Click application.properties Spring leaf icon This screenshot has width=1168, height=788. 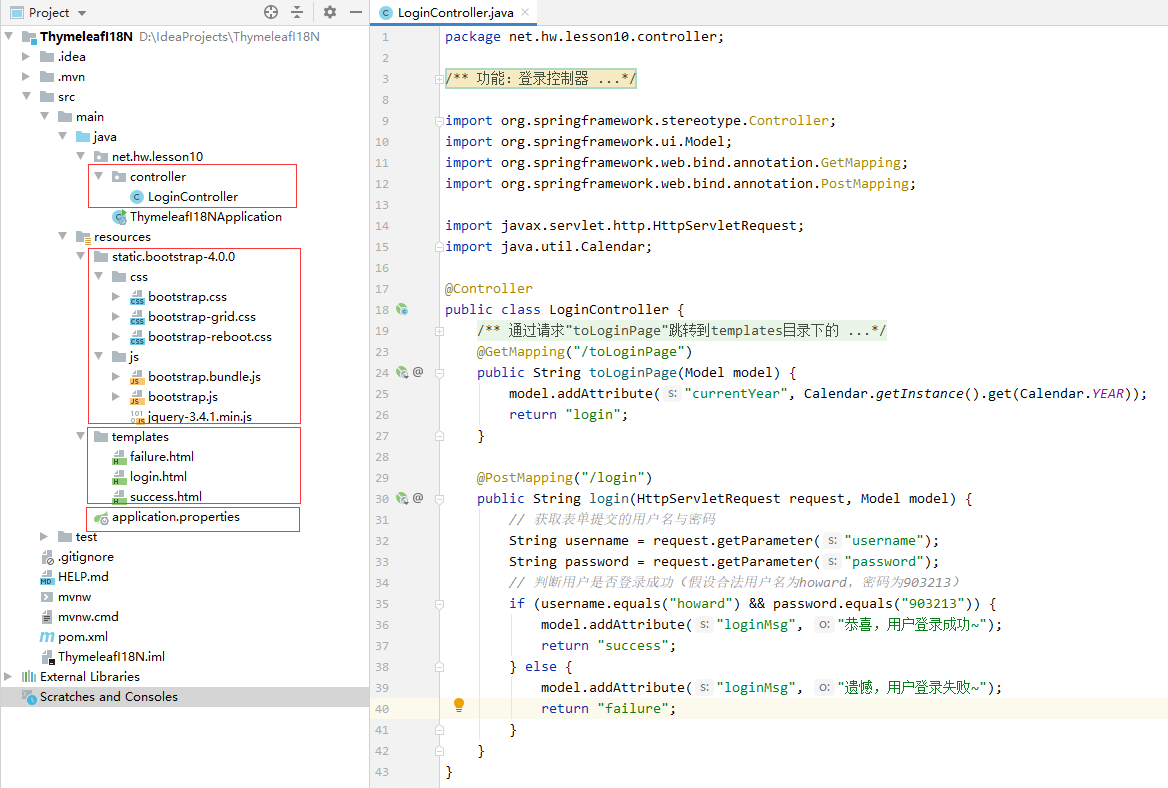click(x=101, y=518)
